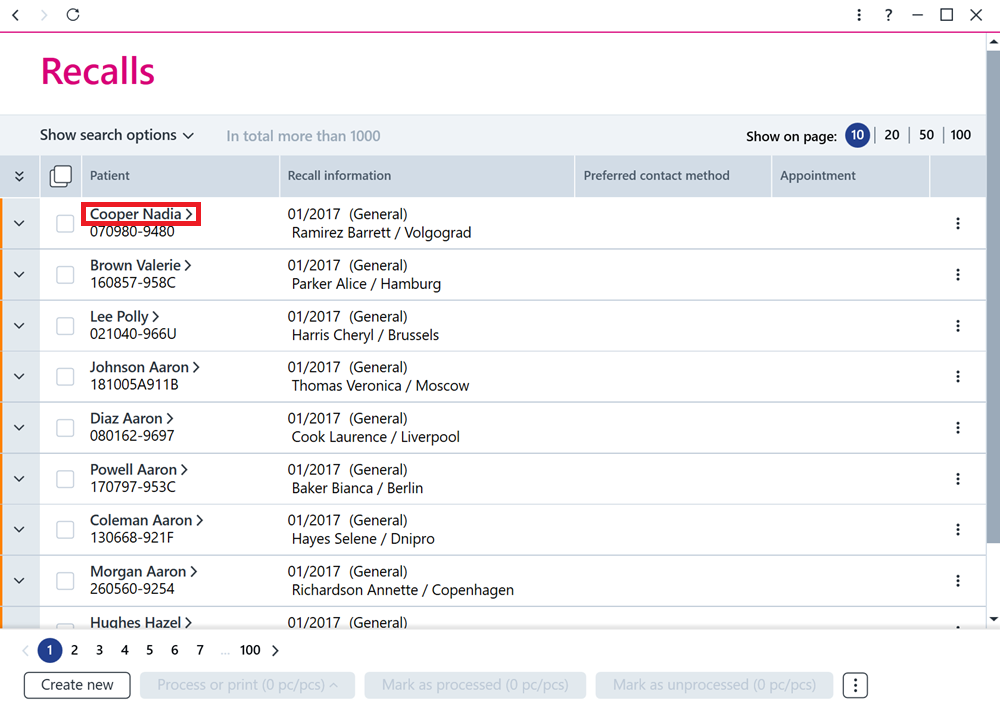The height and width of the screenshot is (707, 1000).
Task: Go to next page with pagination arrow
Action: click(276, 650)
